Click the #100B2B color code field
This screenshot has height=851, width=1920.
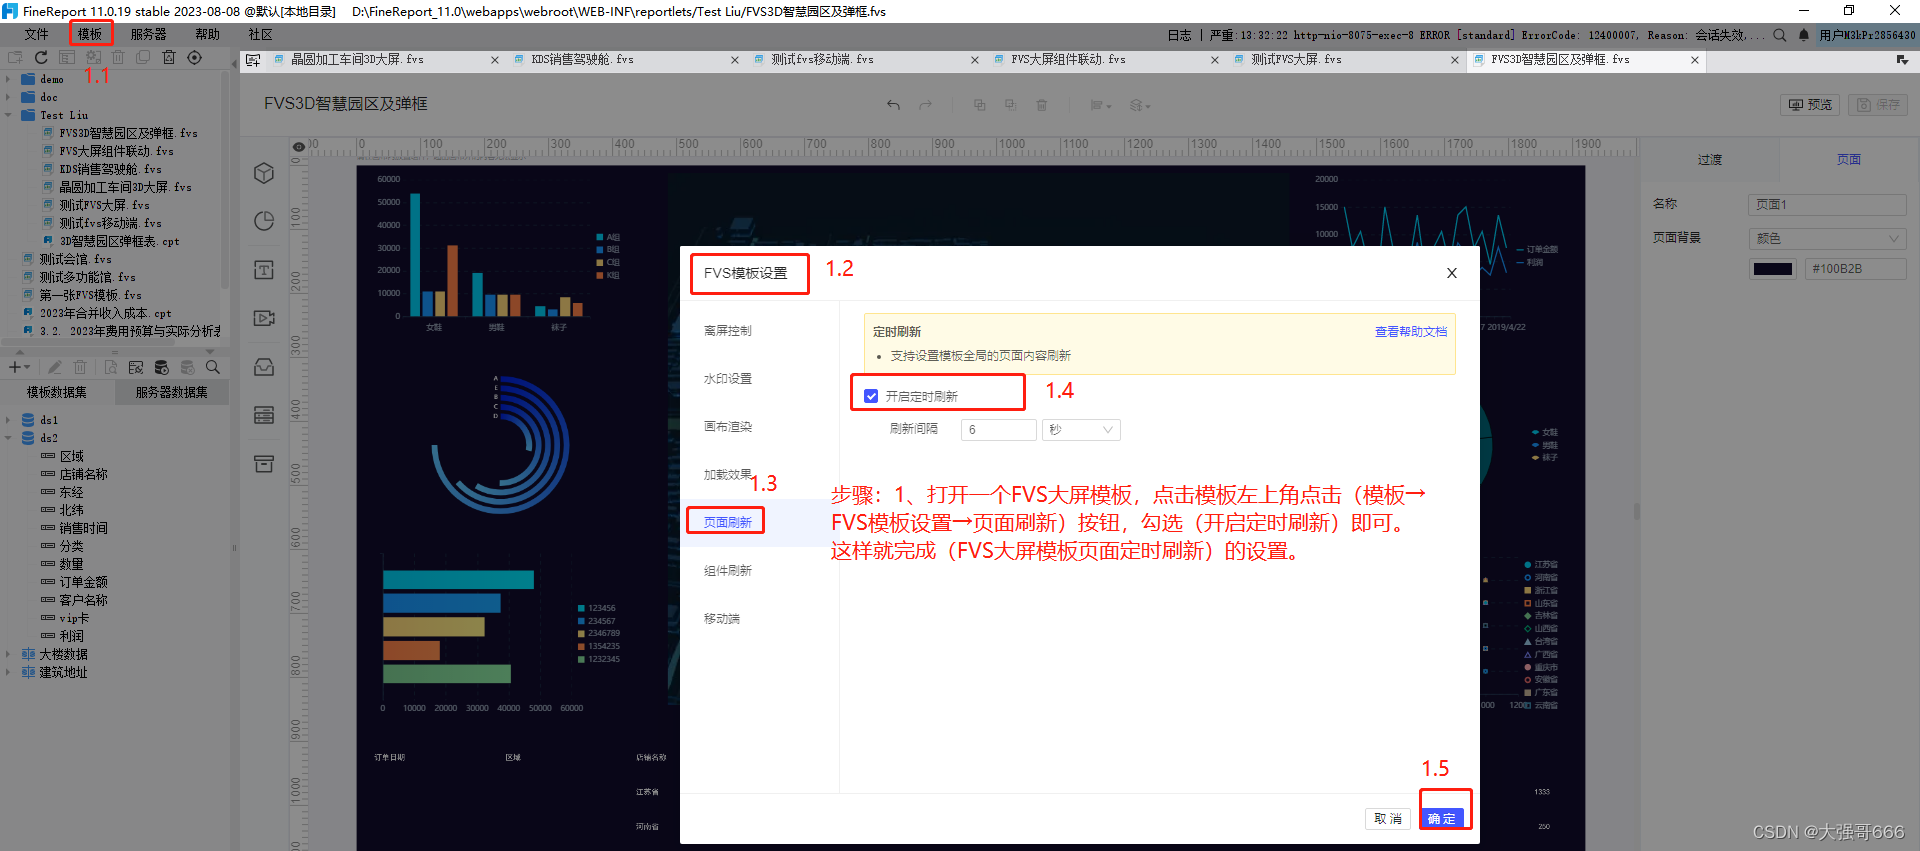1855,269
